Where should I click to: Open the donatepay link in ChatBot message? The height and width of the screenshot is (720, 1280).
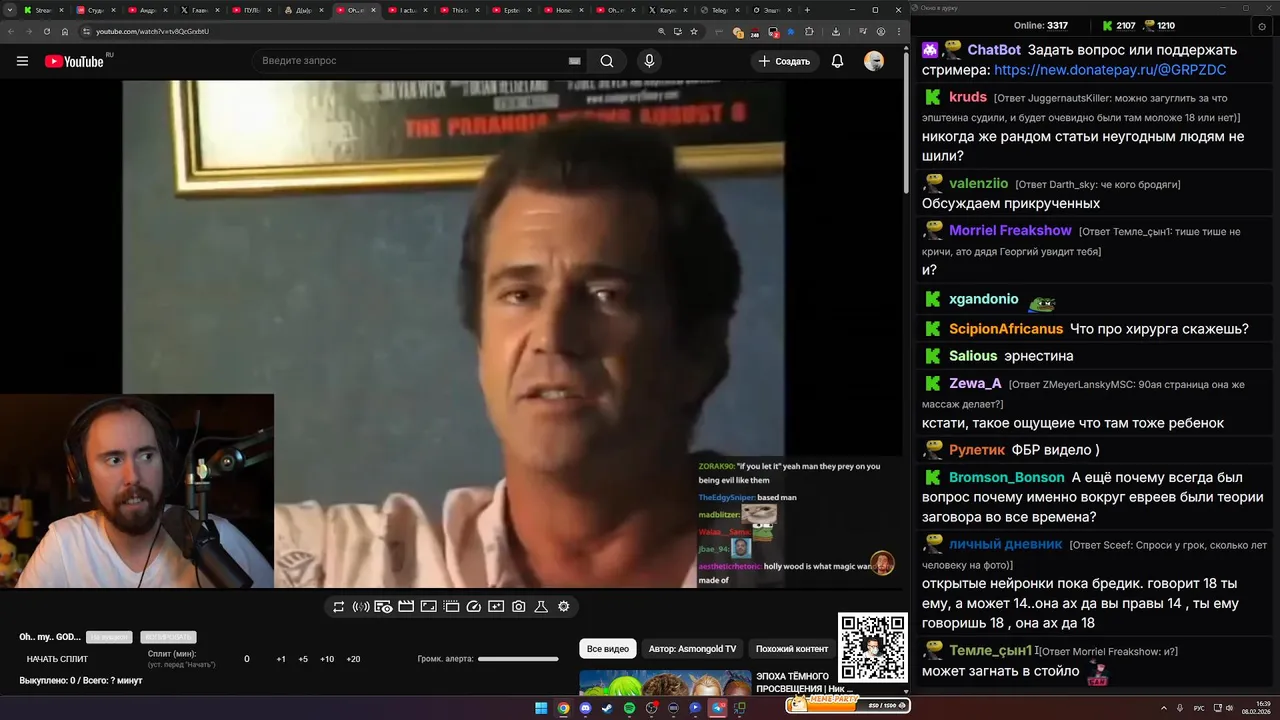[1110, 70]
